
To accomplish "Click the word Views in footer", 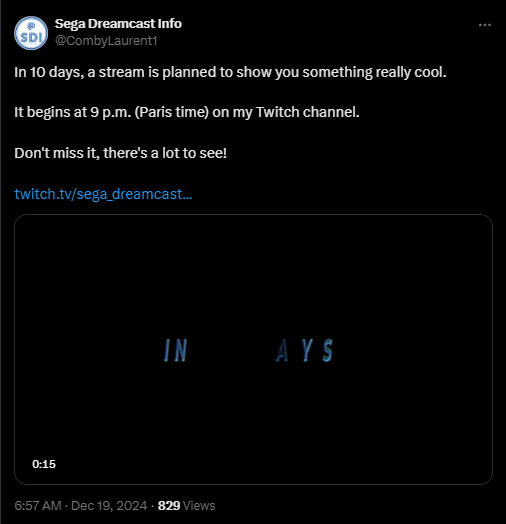I will (199, 506).
